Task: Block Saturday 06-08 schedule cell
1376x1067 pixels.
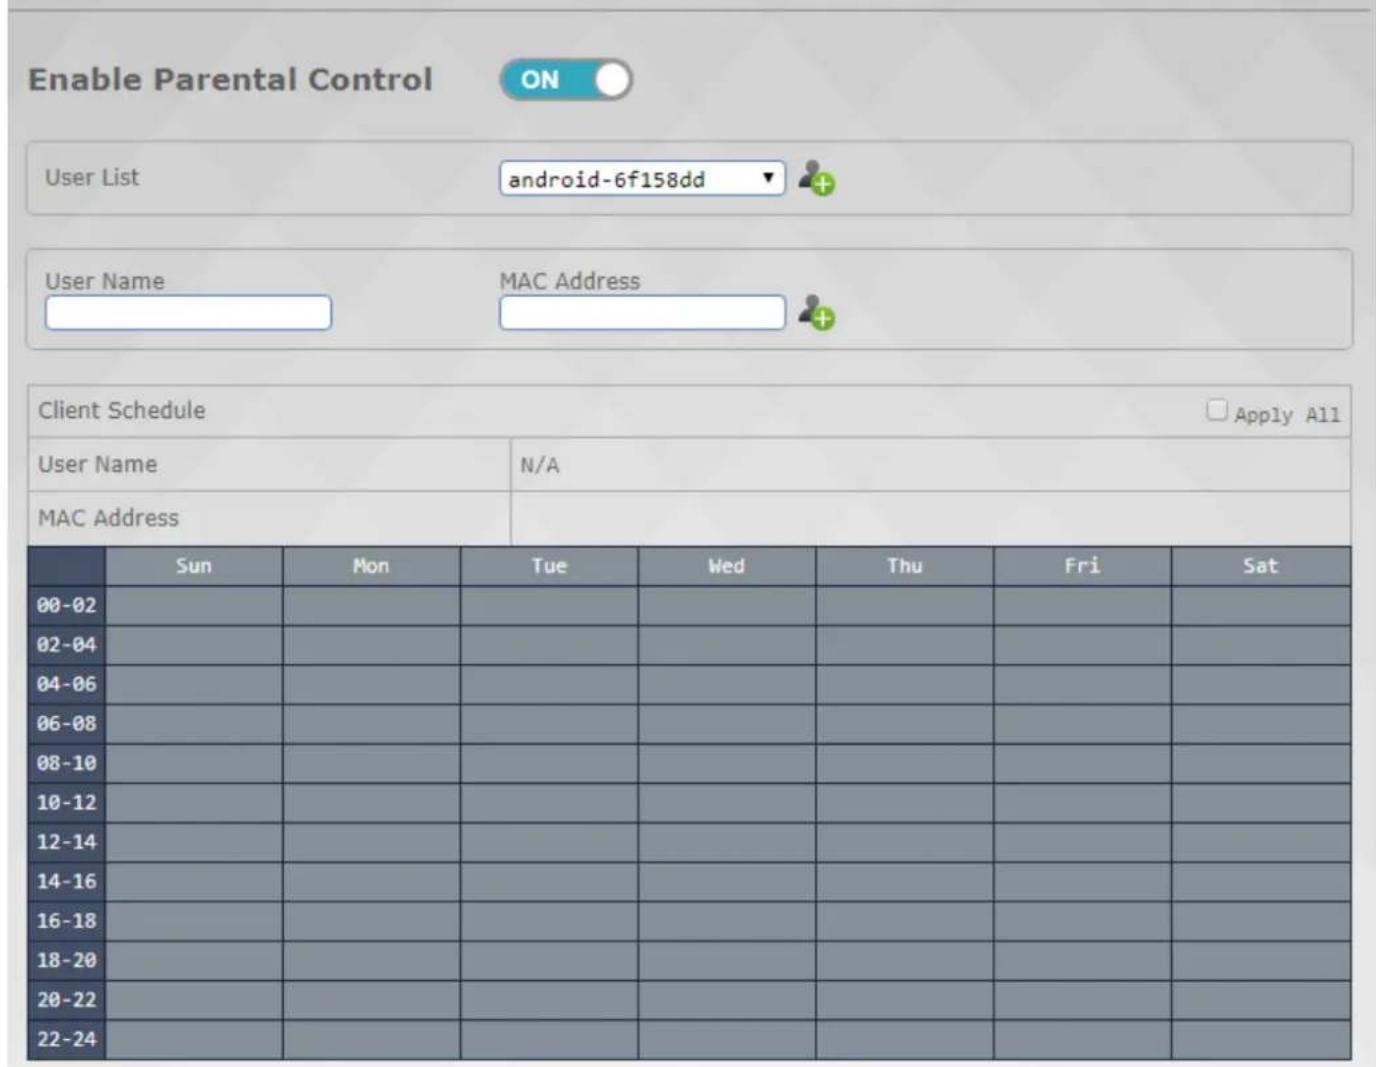Action: 1260,724
